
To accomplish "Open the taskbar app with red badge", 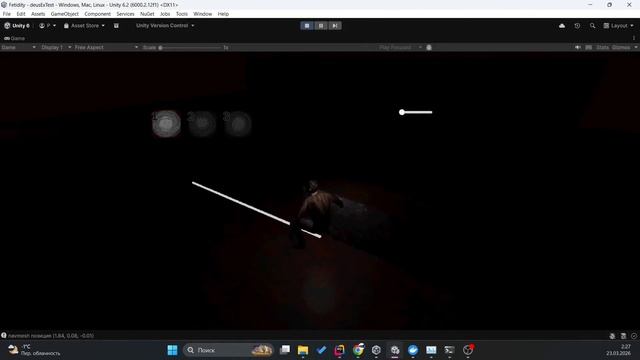I will pyautogui.click(x=468, y=350).
